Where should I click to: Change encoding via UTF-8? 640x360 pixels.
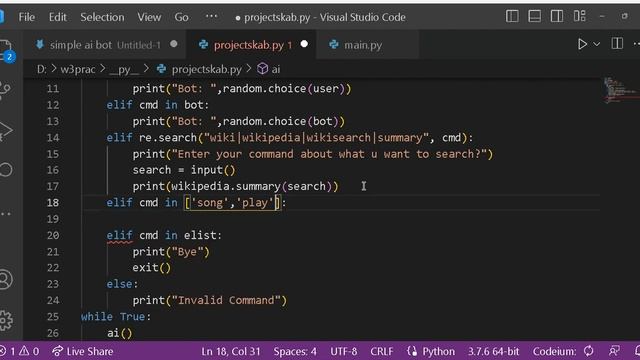(x=344, y=351)
